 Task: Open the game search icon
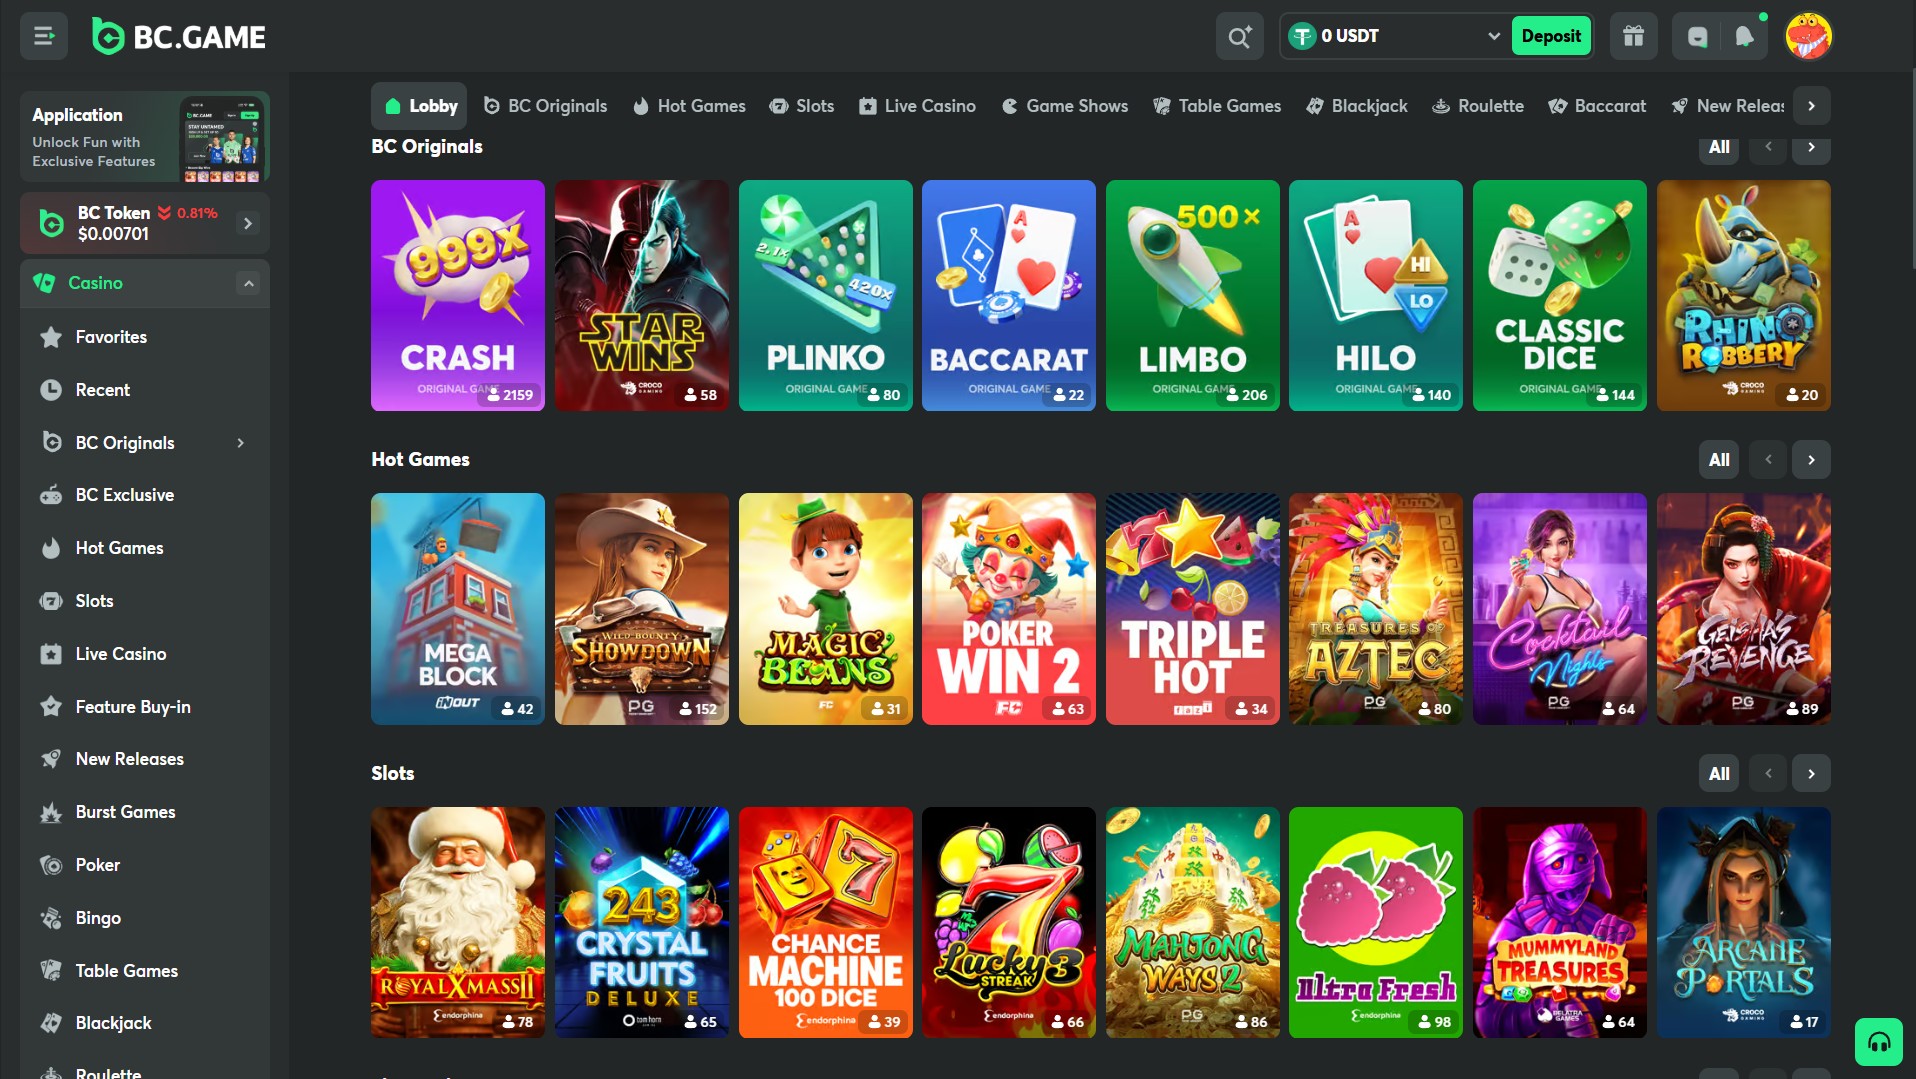click(x=1239, y=37)
